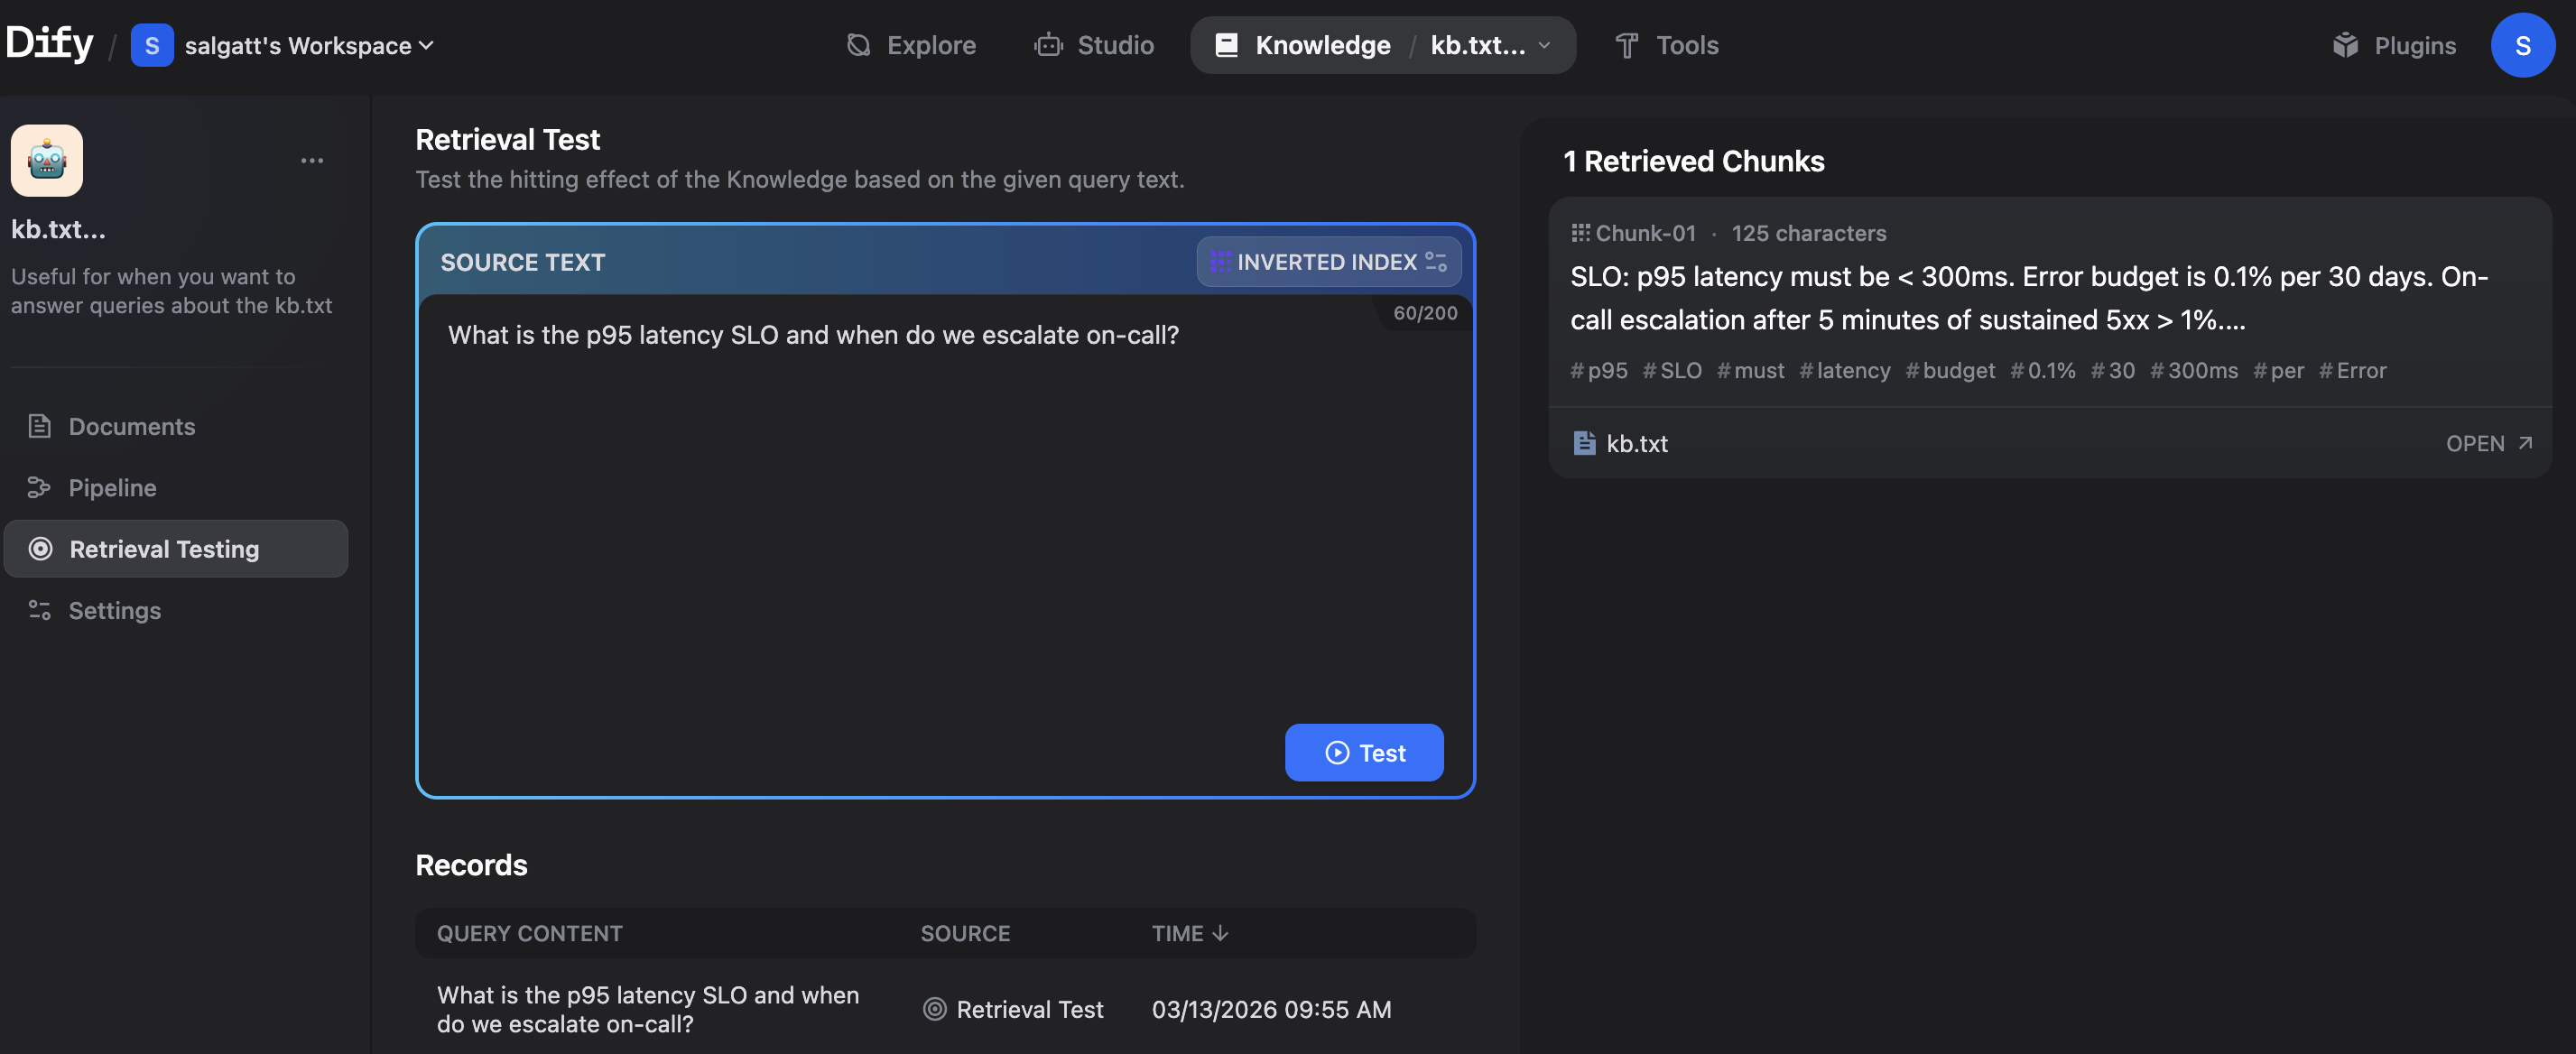The image size is (2576, 1054).
Task: Click the workspace S avatar badge
Action: coord(152,46)
